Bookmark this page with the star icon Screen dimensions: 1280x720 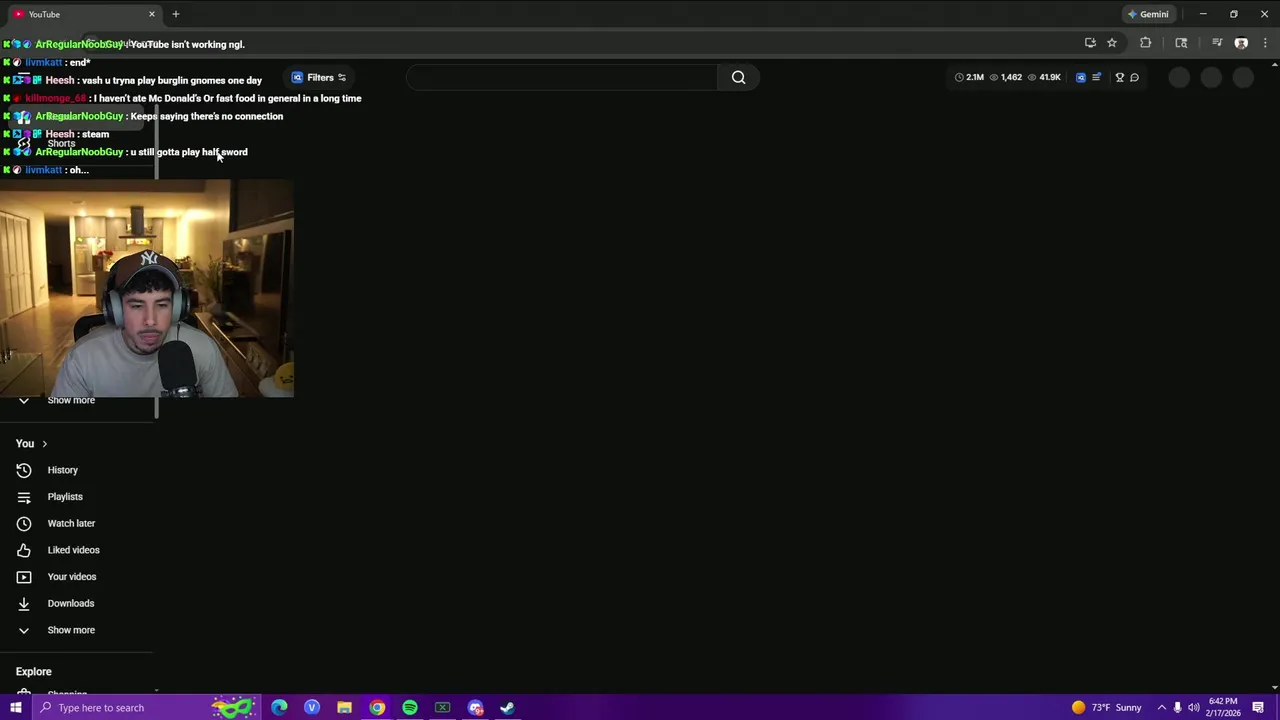(1112, 43)
